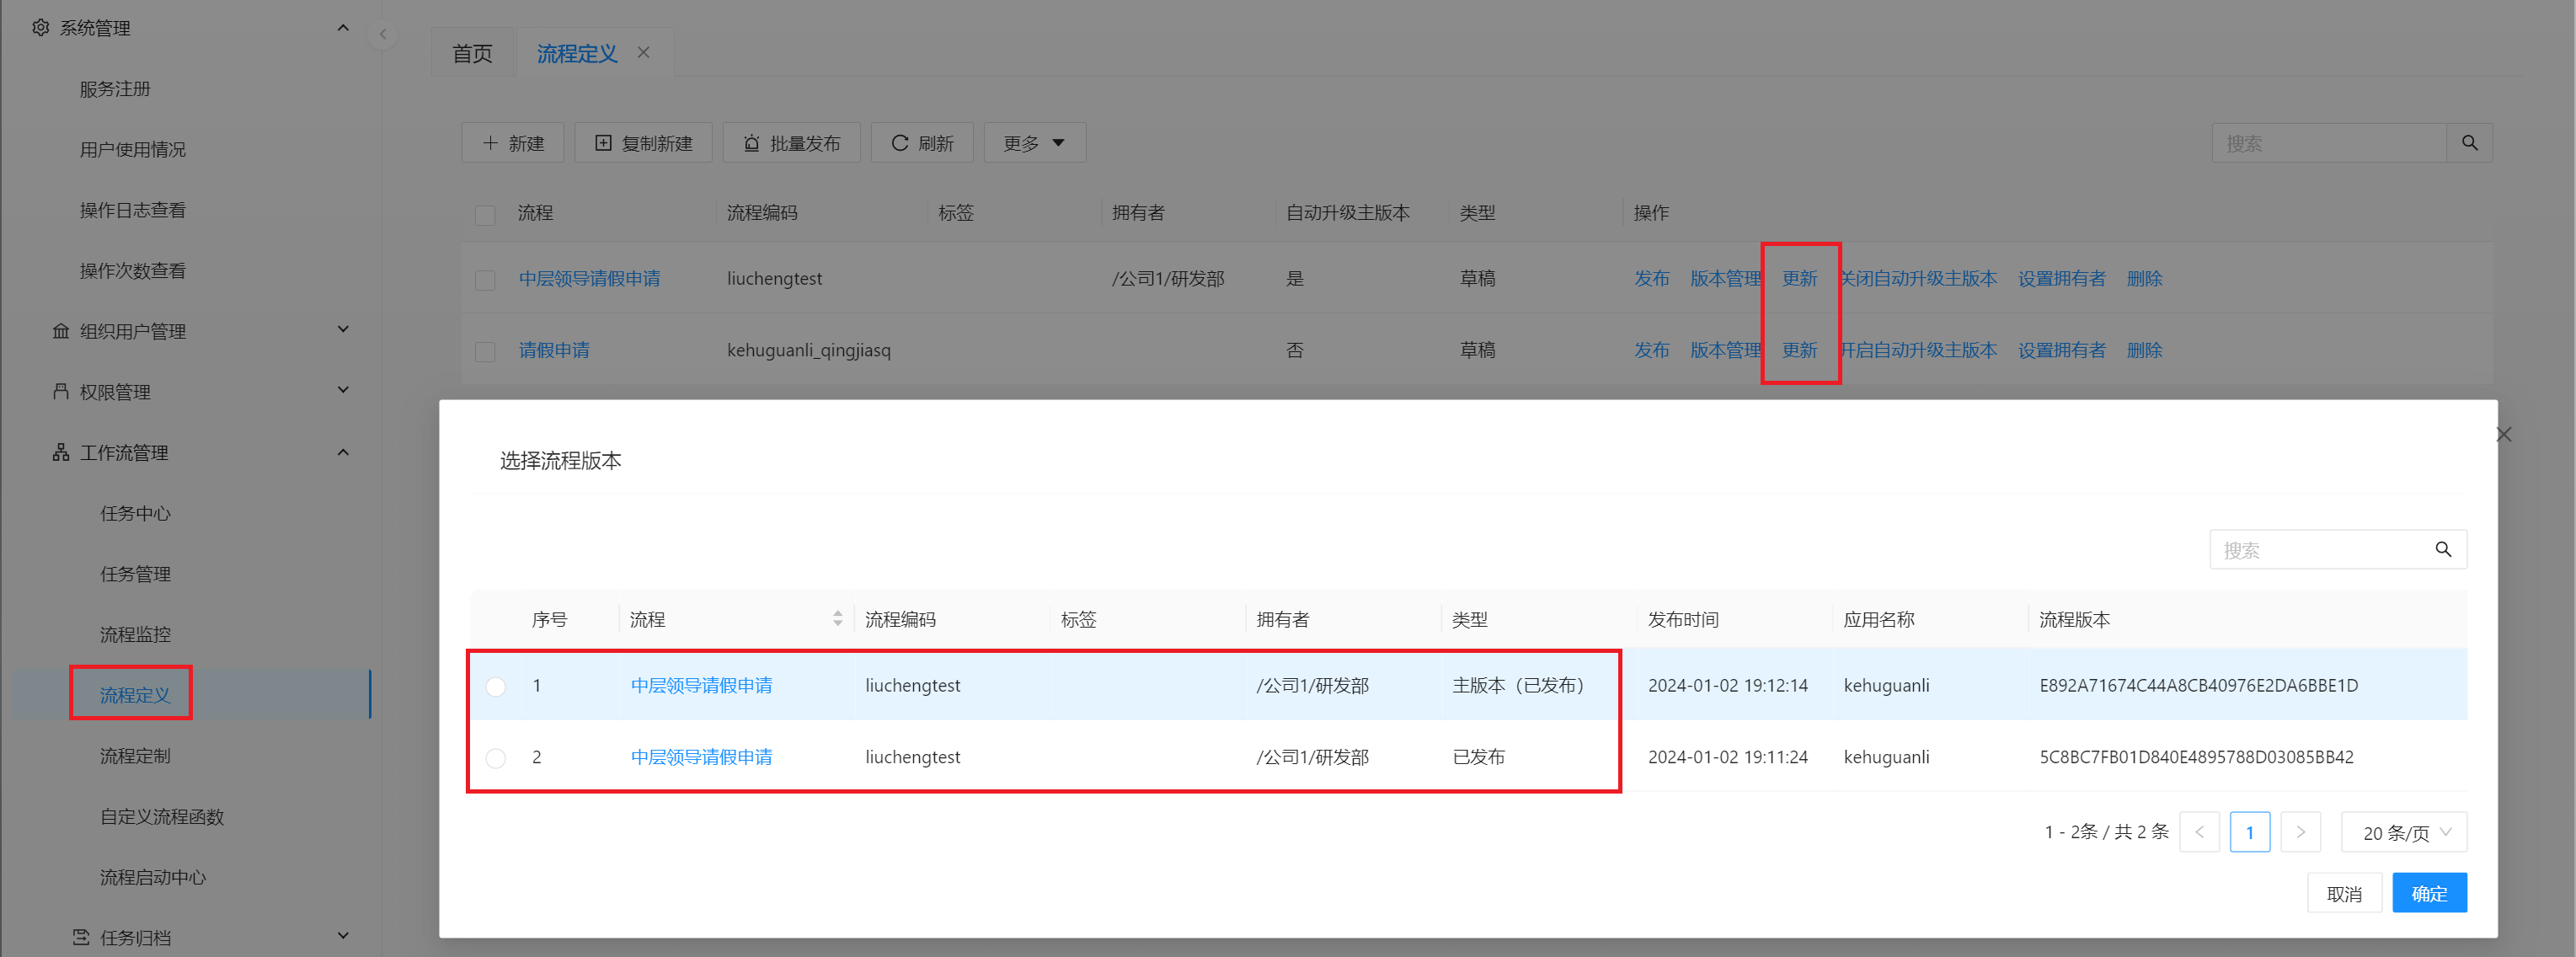Collapse the 系统管理 menu group

[343, 28]
